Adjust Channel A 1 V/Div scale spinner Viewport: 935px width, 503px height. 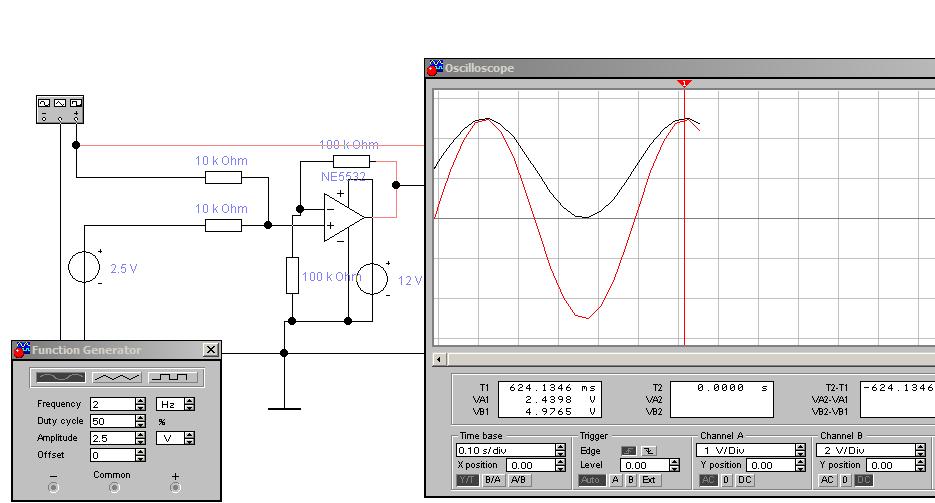pos(799,451)
